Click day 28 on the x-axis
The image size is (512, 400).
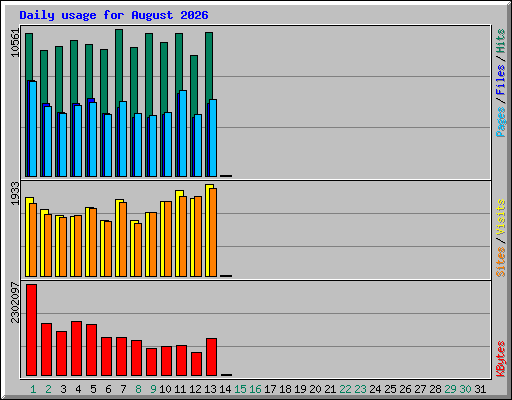pyautogui.click(x=435, y=389)
